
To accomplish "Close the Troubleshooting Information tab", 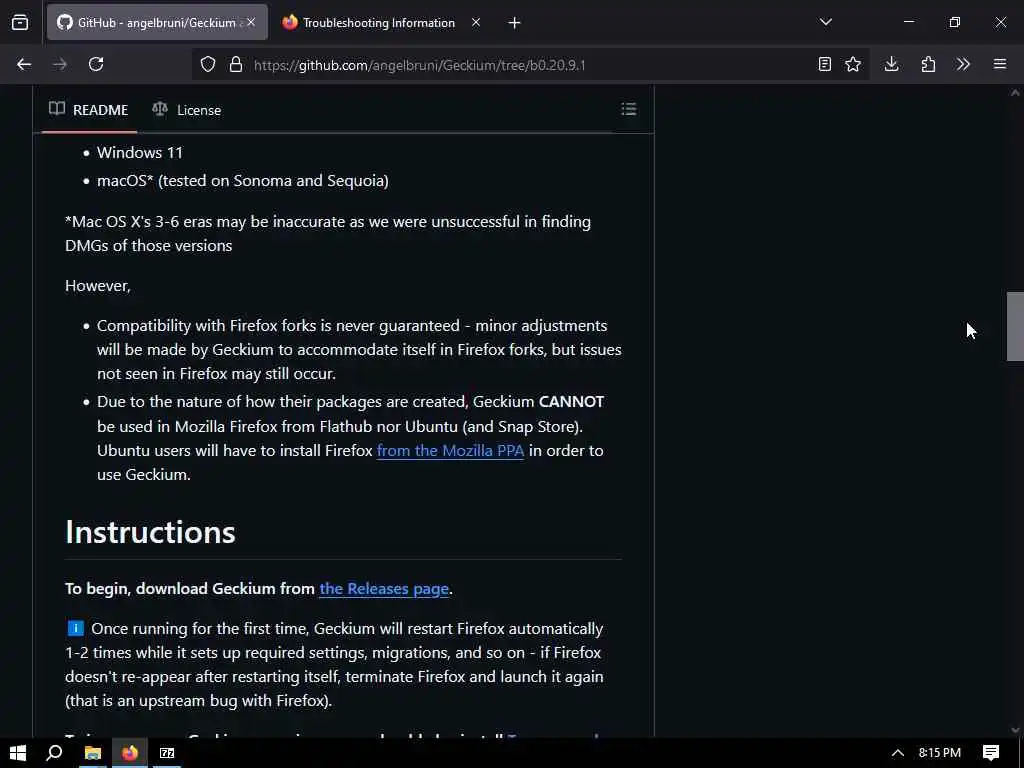I will pos(476,22).
